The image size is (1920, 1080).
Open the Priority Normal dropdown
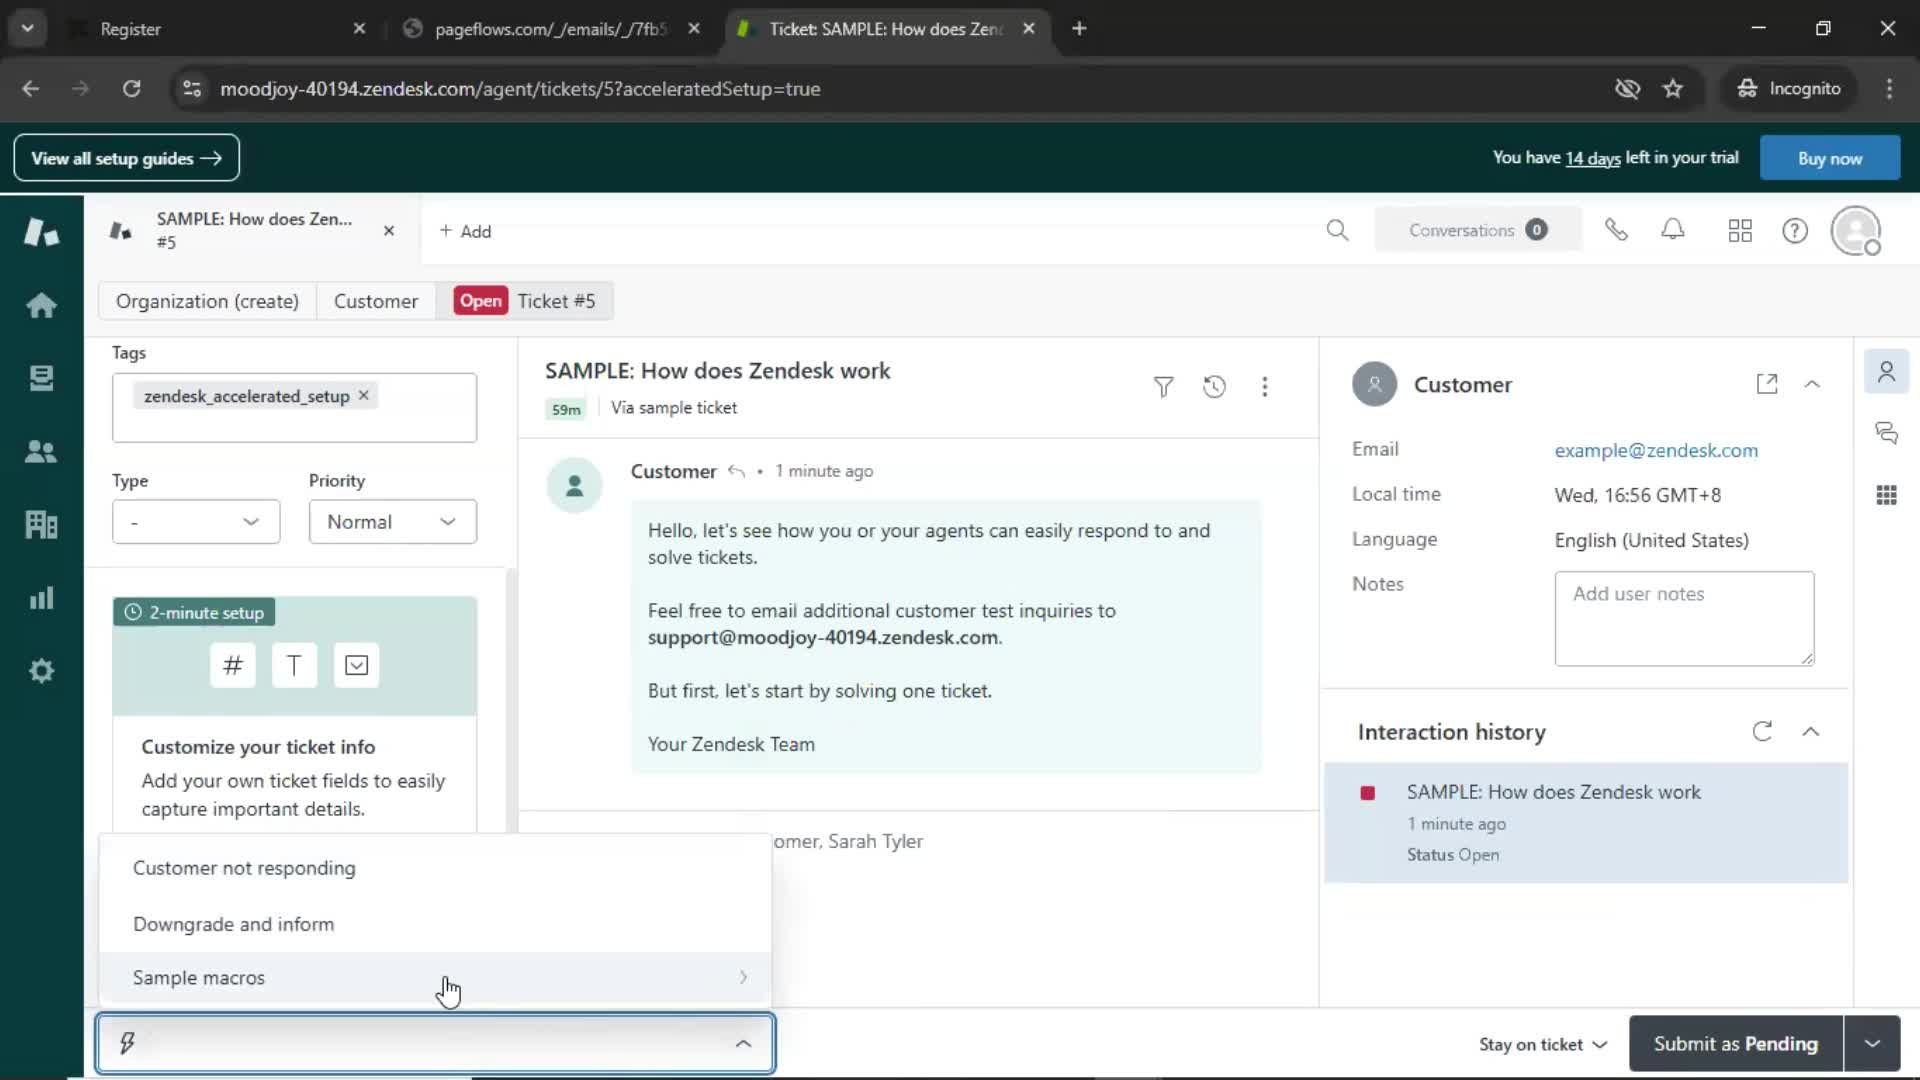(x=393, y=522)
